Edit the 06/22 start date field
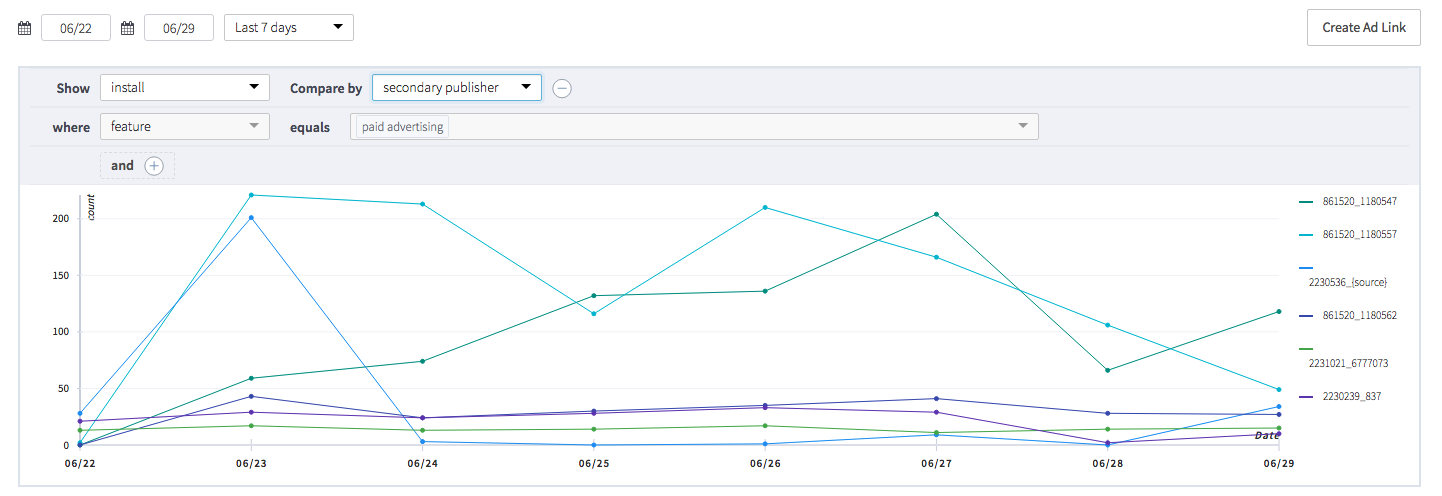Viewport: 1442px width, 496px height. tap(76, 28)
